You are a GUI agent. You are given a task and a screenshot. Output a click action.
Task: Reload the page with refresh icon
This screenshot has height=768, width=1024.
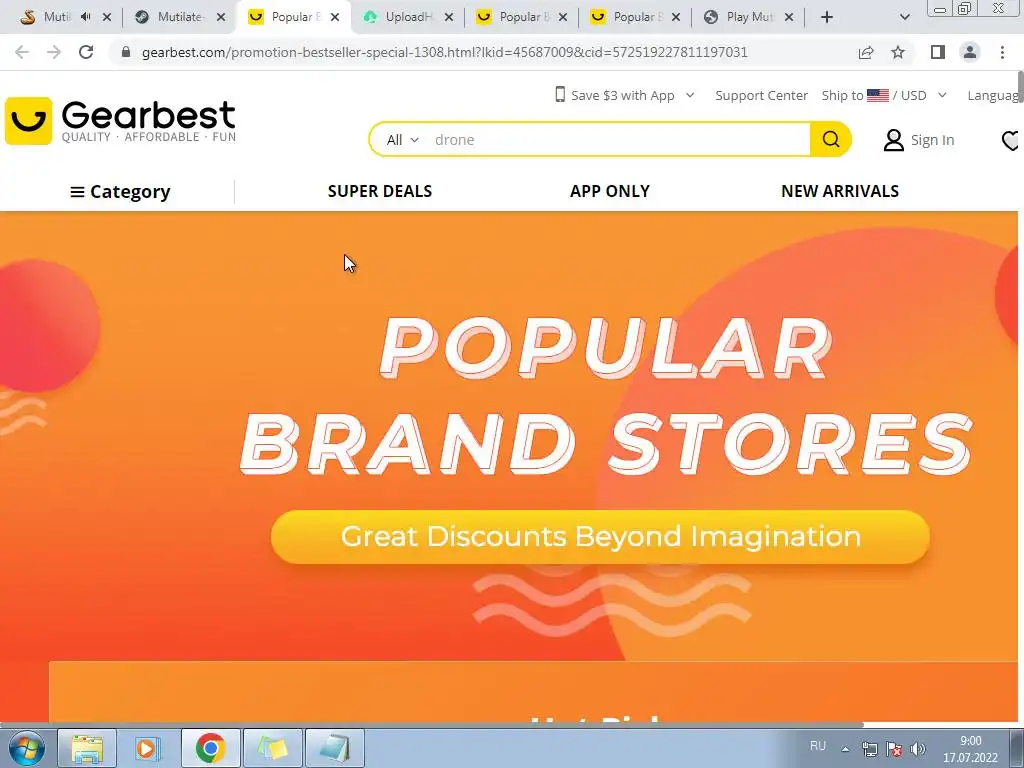86,52
